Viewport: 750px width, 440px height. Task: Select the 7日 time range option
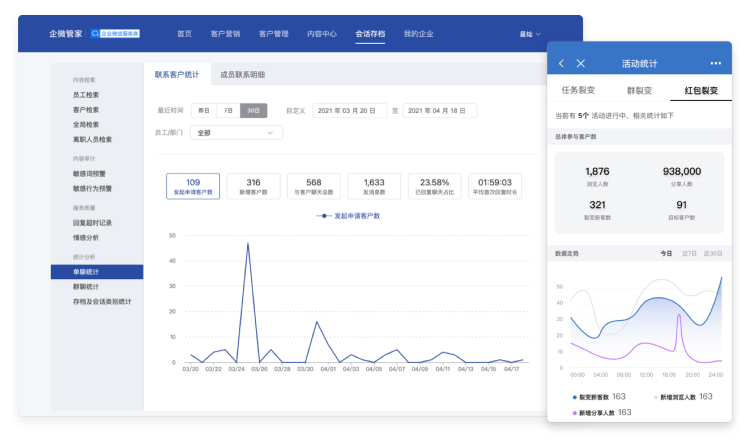click(229, 110)
